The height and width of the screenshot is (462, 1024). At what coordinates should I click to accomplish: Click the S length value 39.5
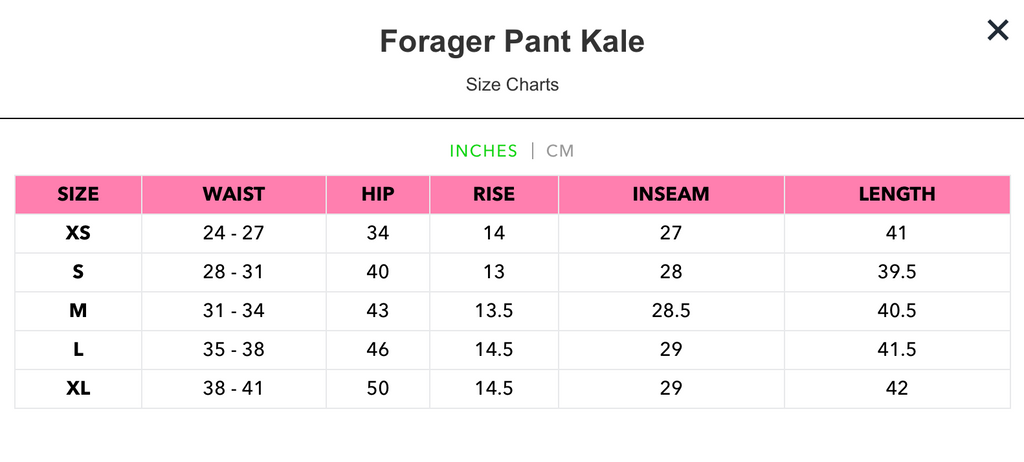[897, 272]
